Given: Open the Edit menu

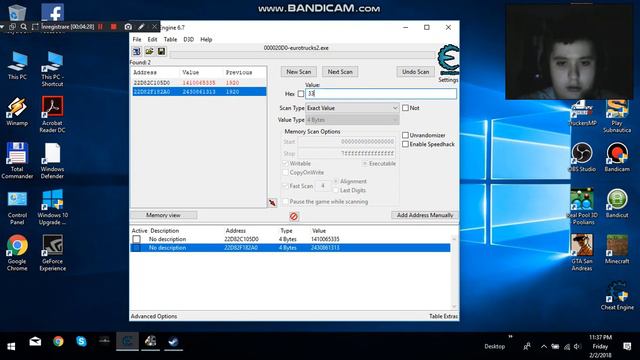Looking at the screenshot, I should coord(152,40).
